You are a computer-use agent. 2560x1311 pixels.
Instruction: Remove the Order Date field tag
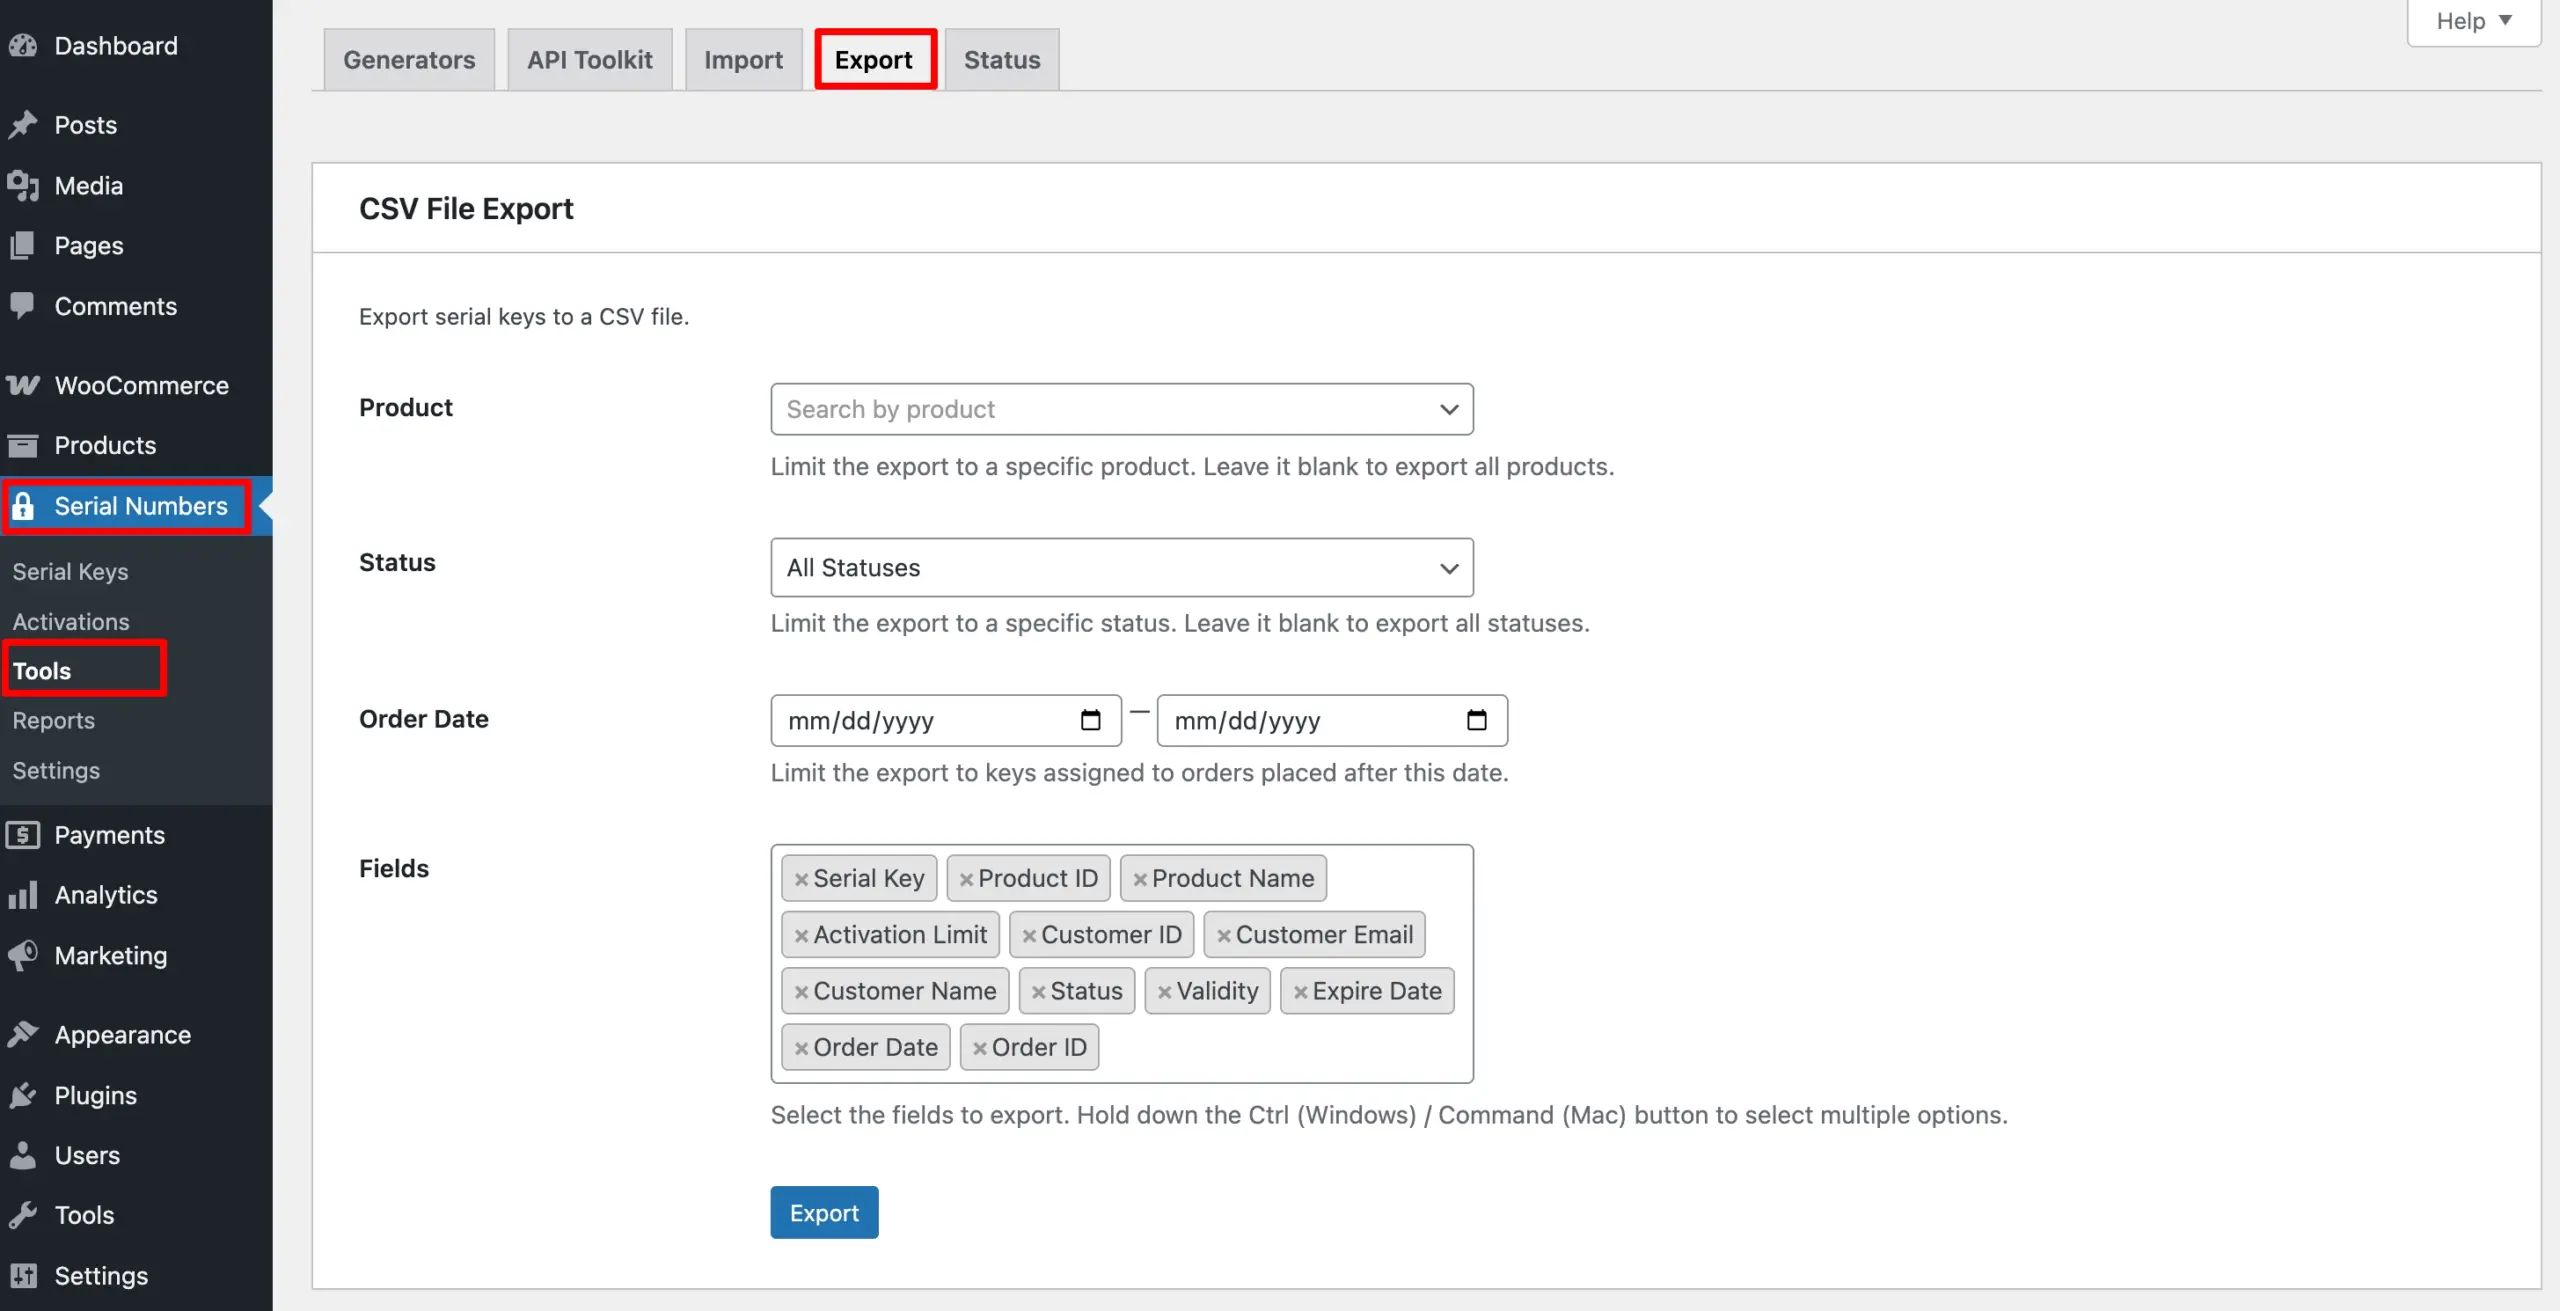coord(801,1048)
